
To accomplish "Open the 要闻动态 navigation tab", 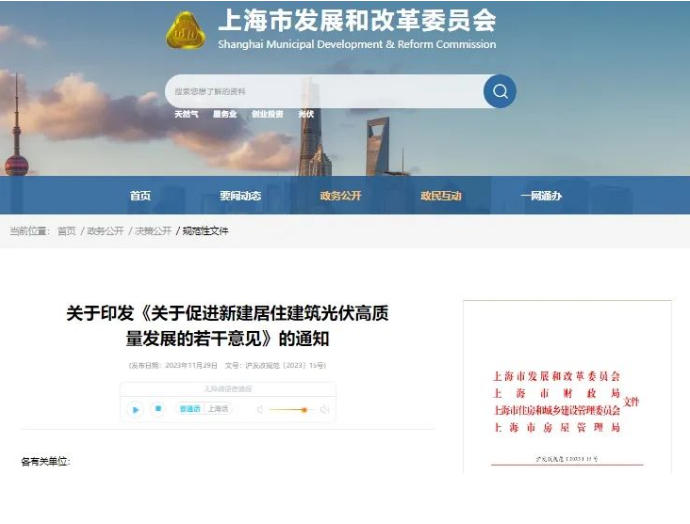I will pyautogui.click(x=240, y=196).
